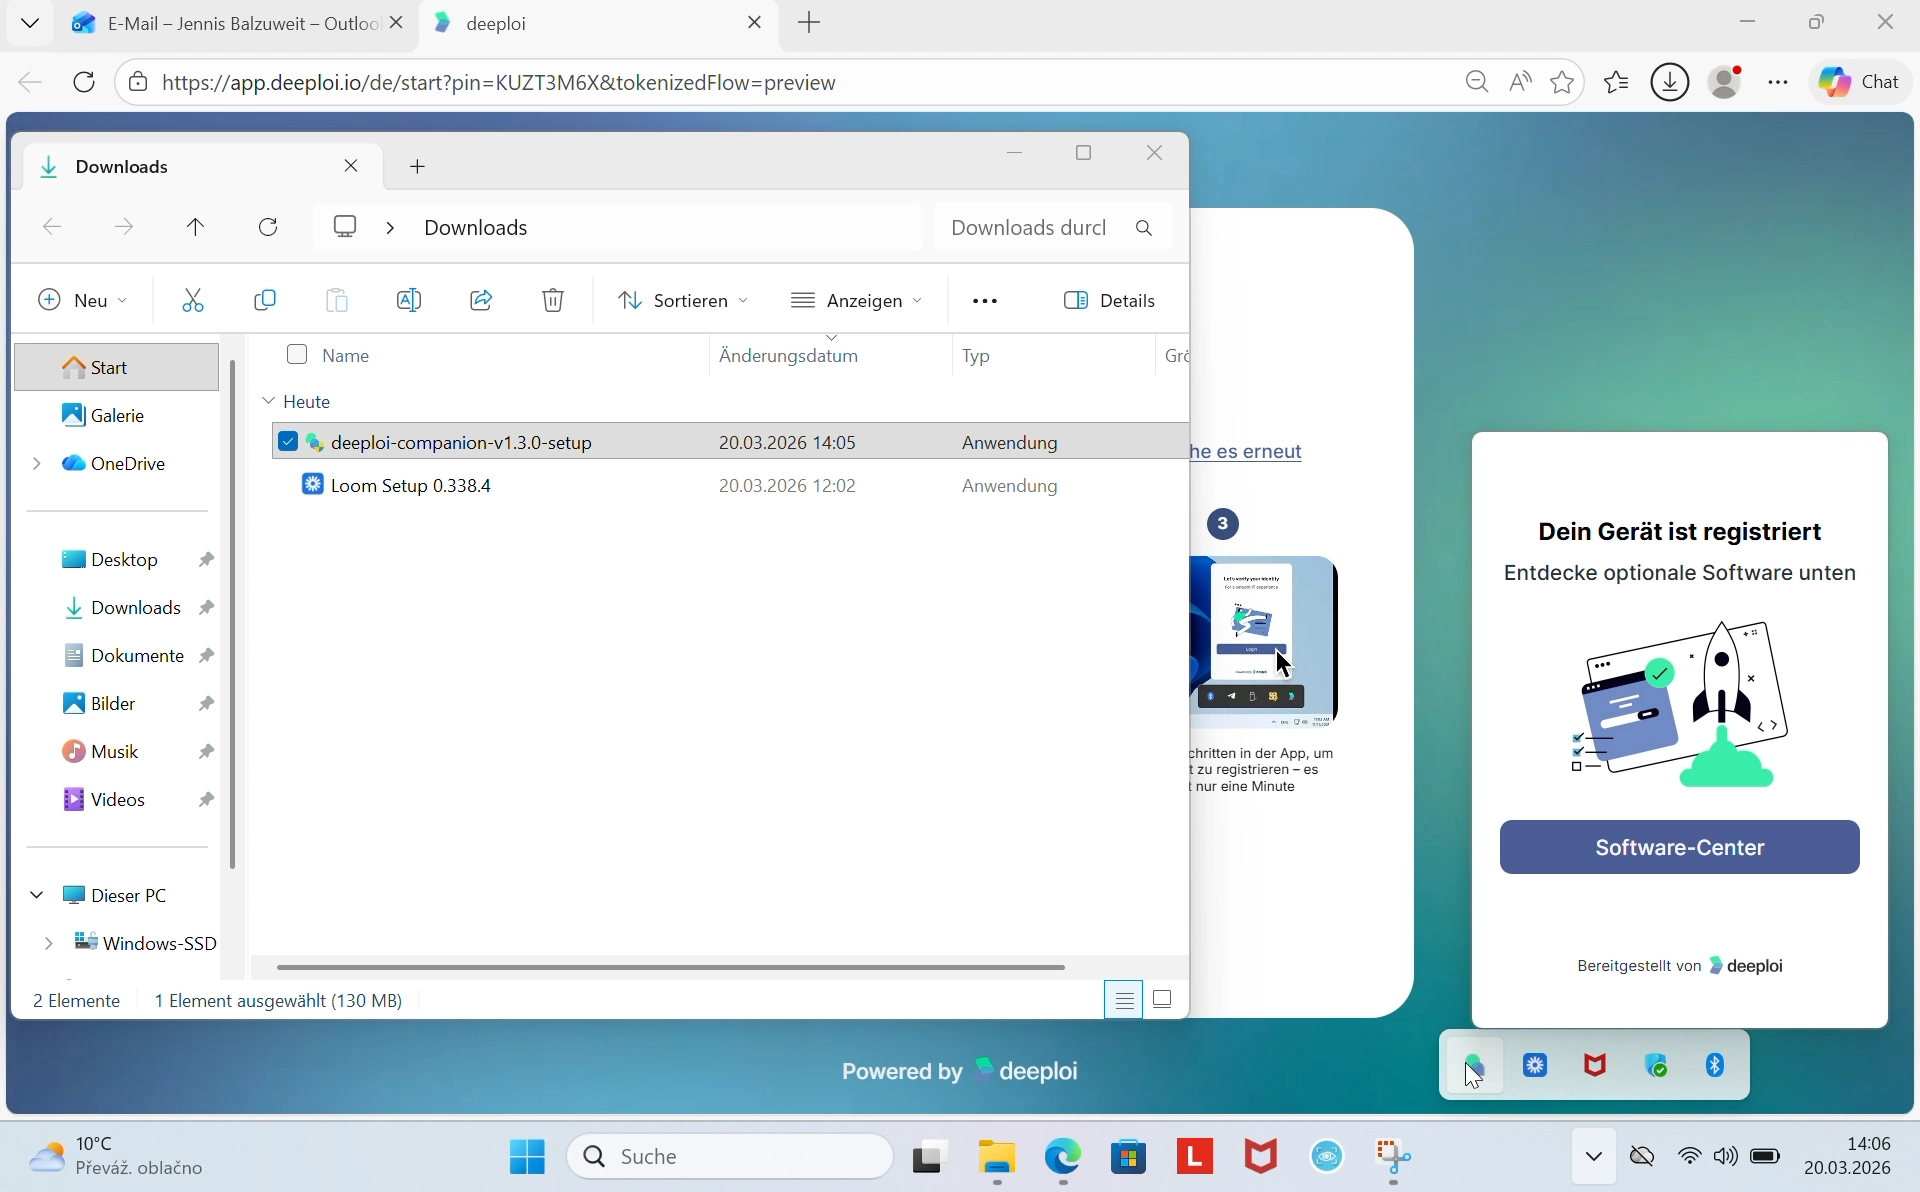Click the Delete trash can icon
The image size is (1920, 1192).
[x=553, y=301]
